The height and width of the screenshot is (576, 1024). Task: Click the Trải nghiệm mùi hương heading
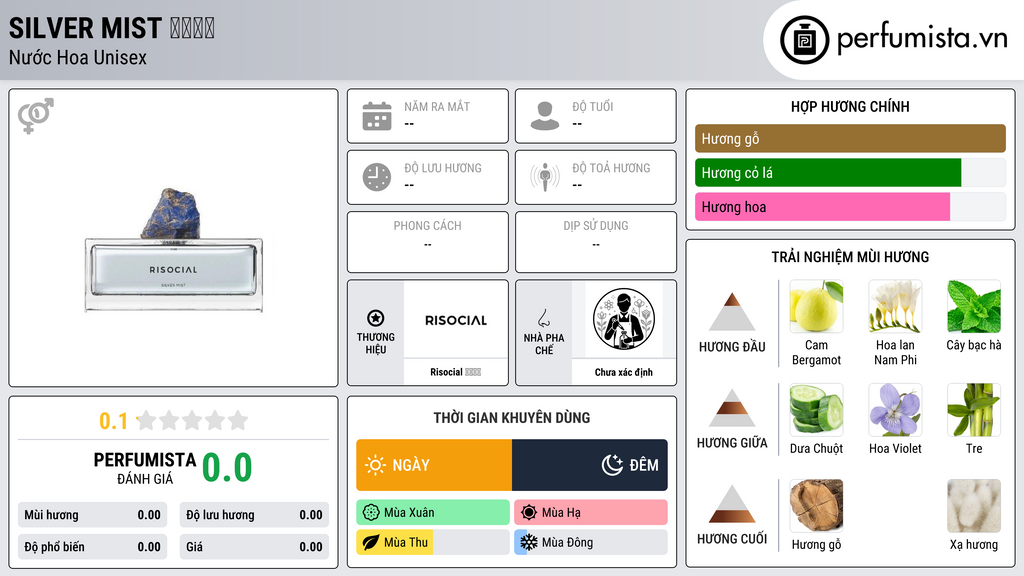[850, 257]
